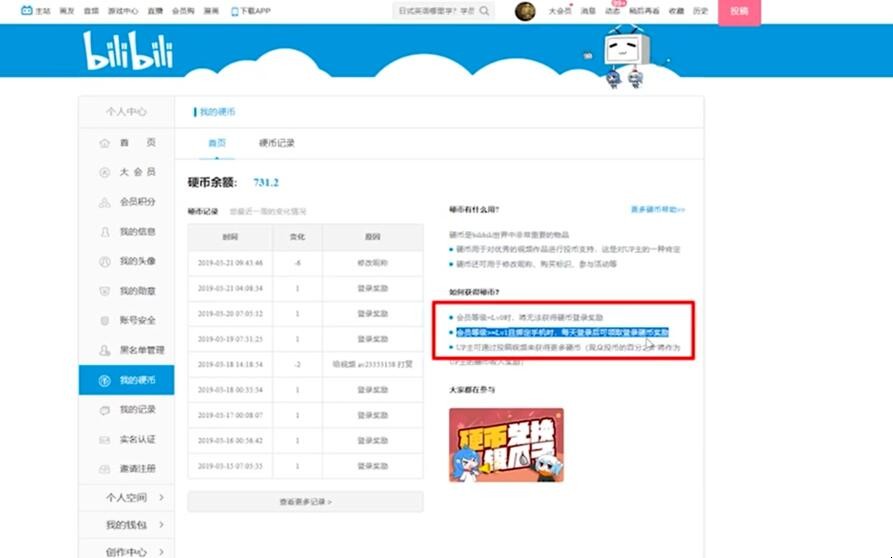Open the 更多硬币帮助 link
The width and height of the screenshot is (893, 558).
[x=657, y=210]
